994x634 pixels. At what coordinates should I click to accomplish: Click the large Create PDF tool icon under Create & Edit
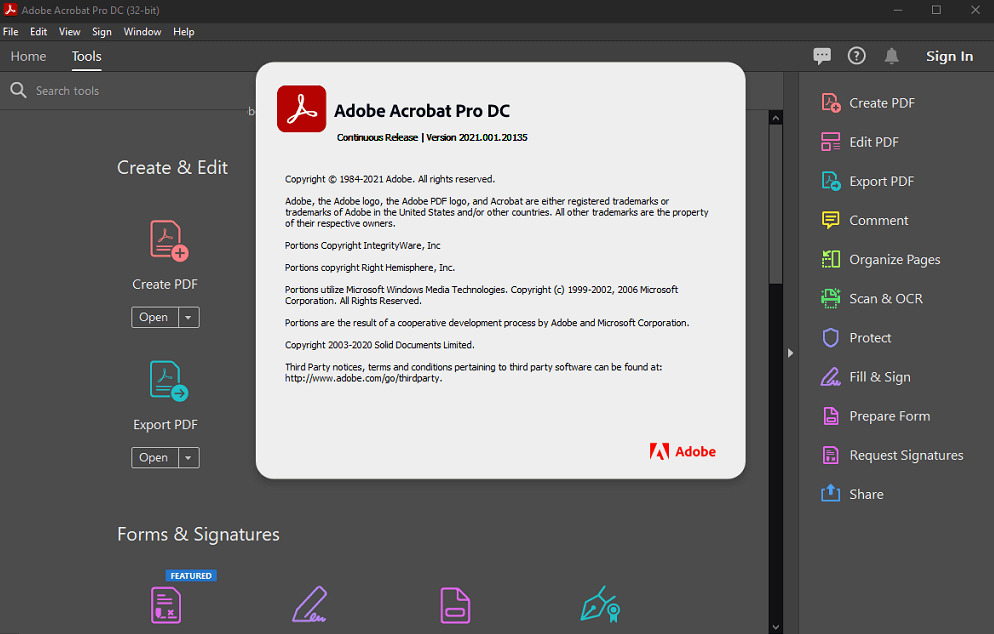point(169,240)
